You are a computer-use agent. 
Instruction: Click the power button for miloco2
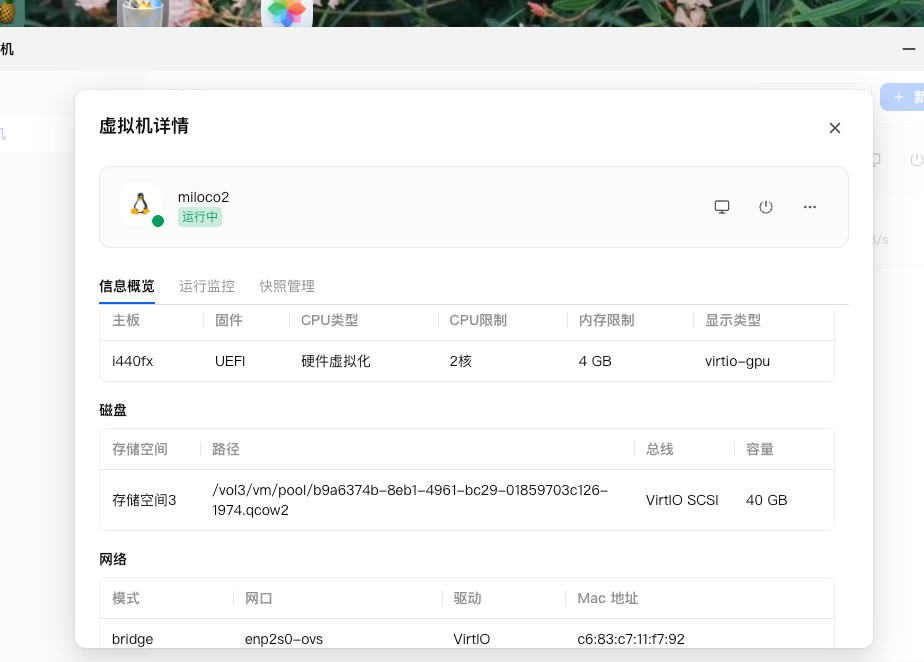click(x=765, y=207)
